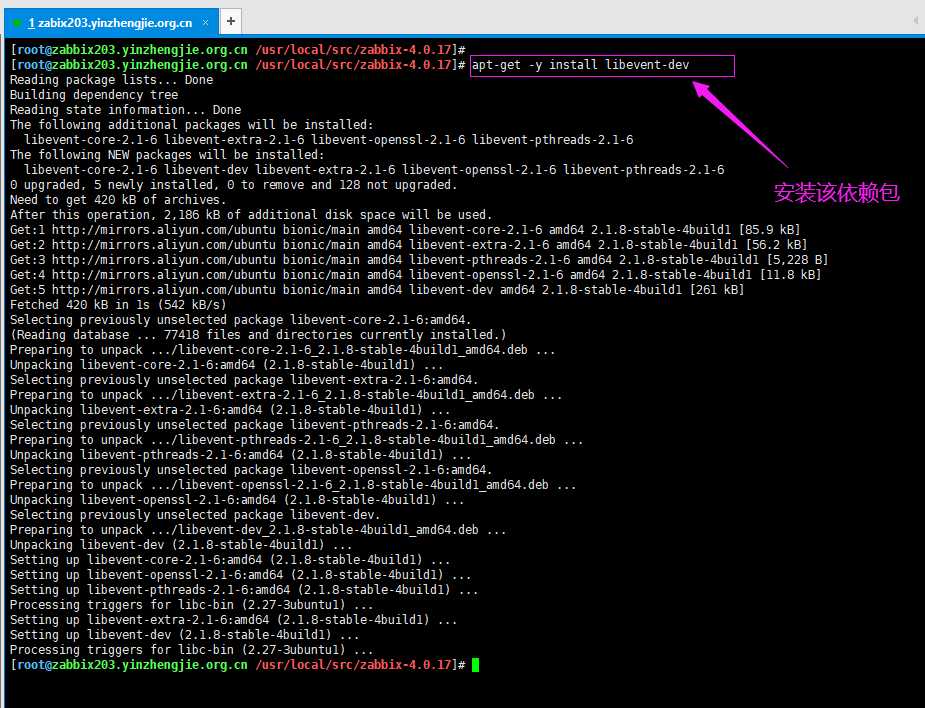This screenshot has width=925, height=708.
Task: Click the 'Setting up libevent-dev (2.1.8-stable-4build1)' line
Action: click(185, 635)
